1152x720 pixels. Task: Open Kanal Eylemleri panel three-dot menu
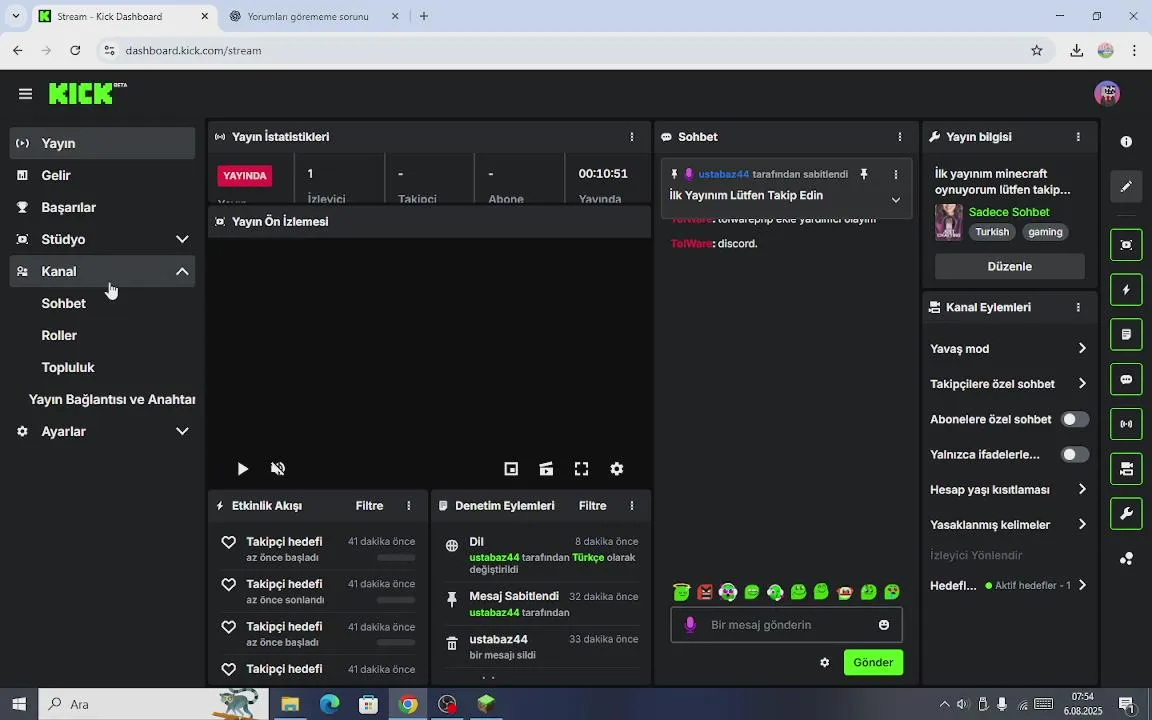[x=1078, y=307]
